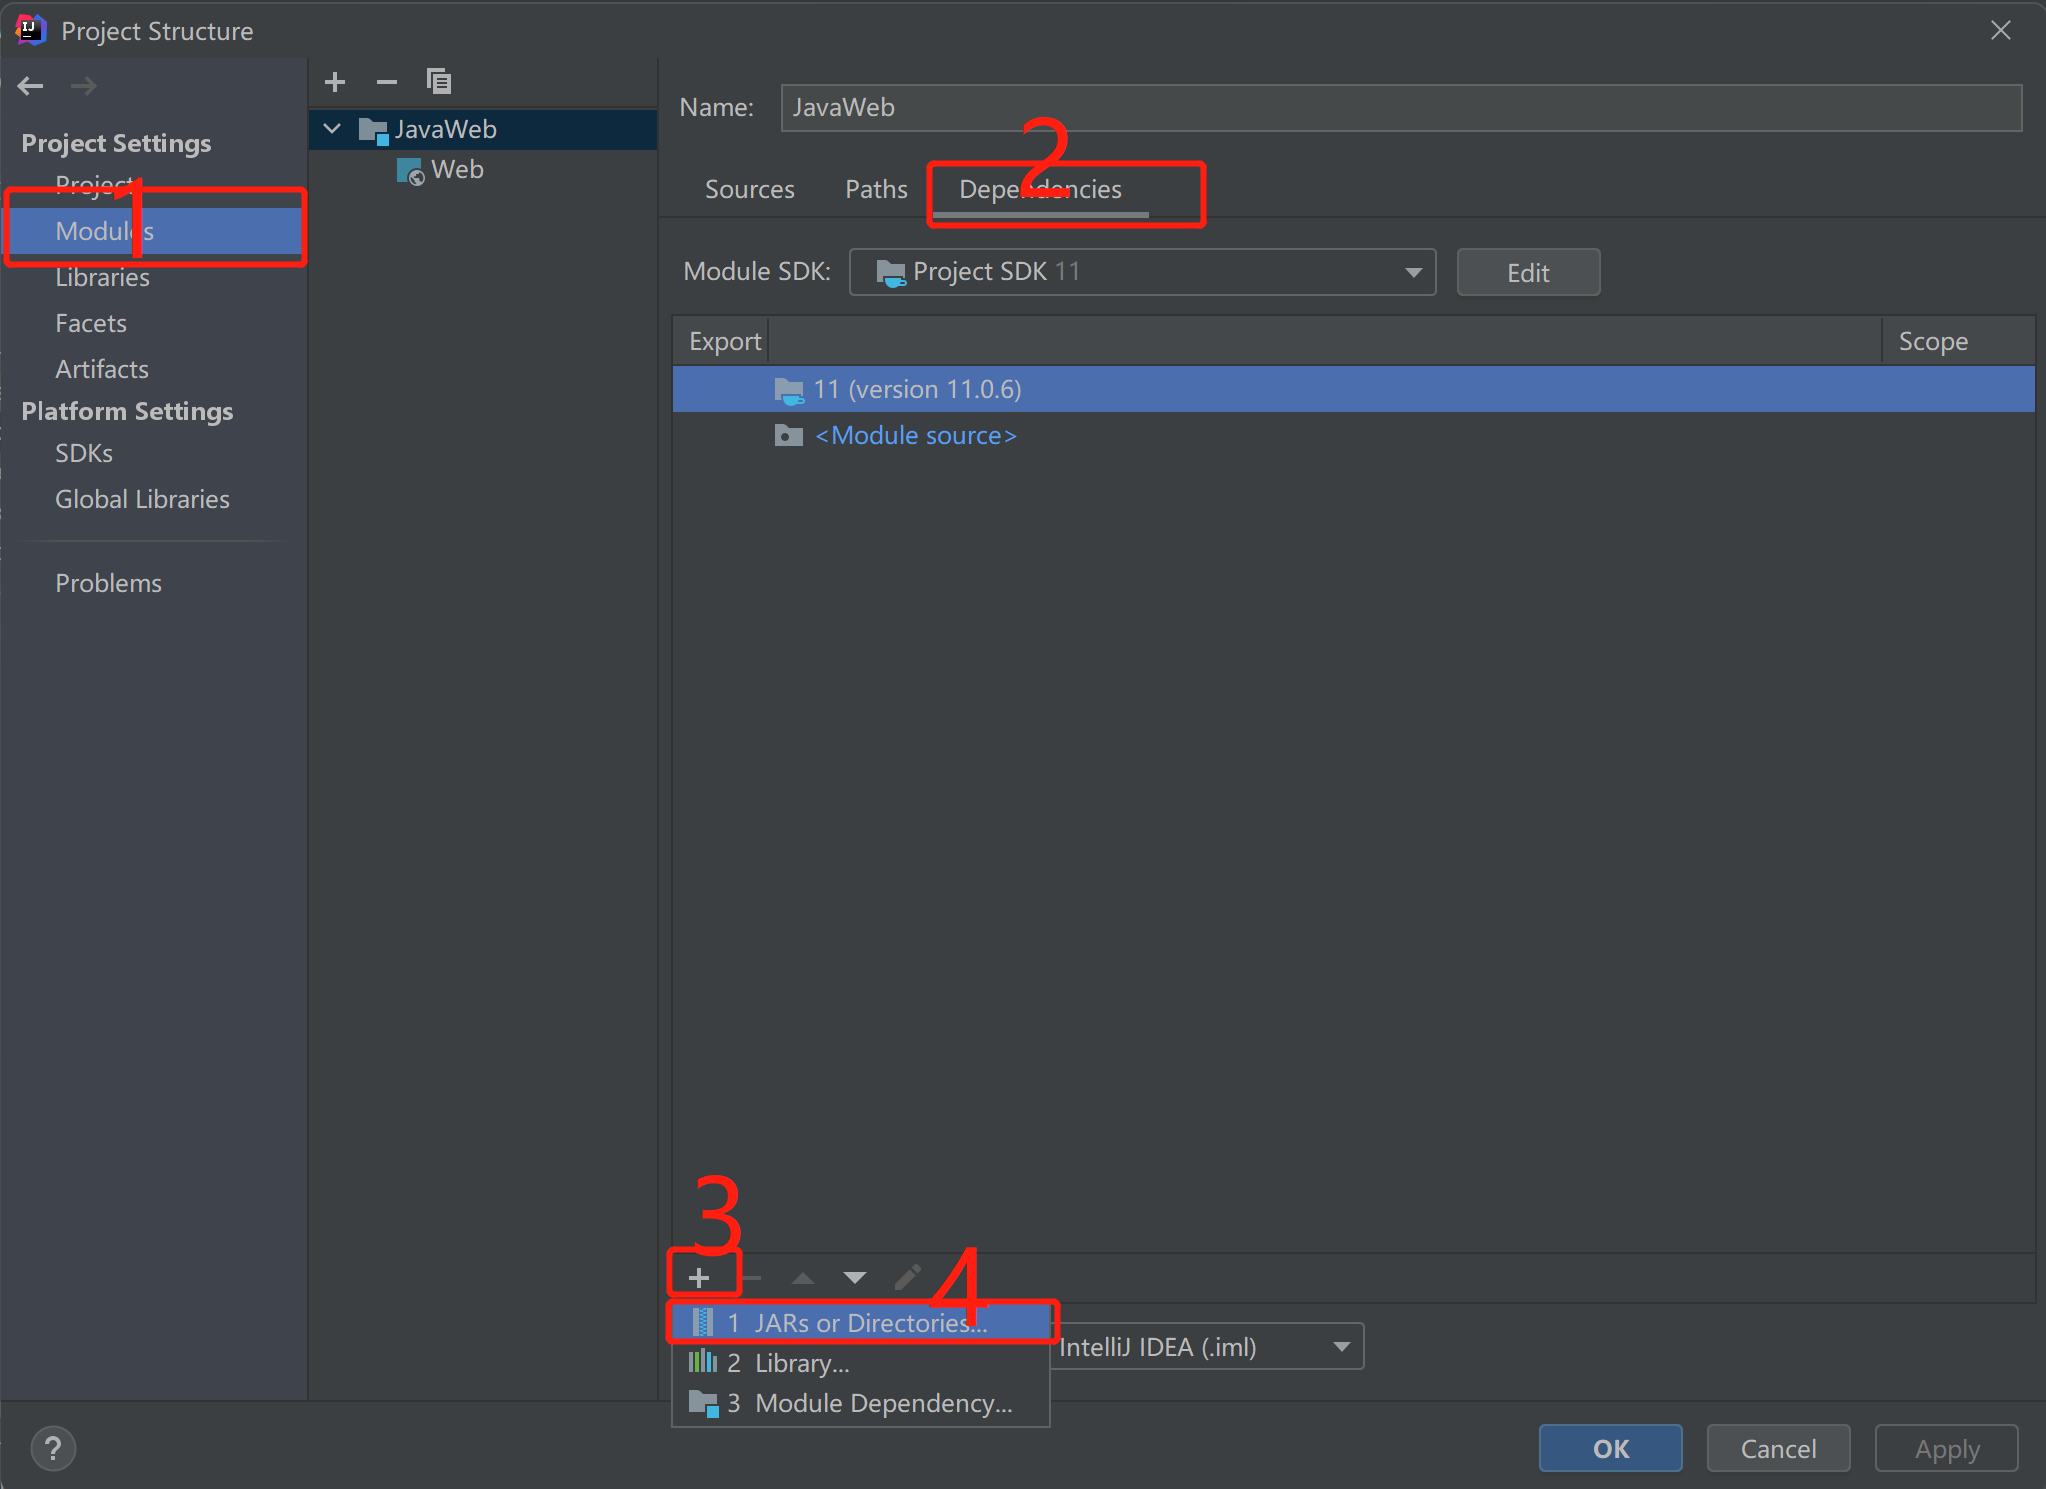2046x1489 pixels.
Task: Open the help question mark button
Action: tap(54, 1448)
